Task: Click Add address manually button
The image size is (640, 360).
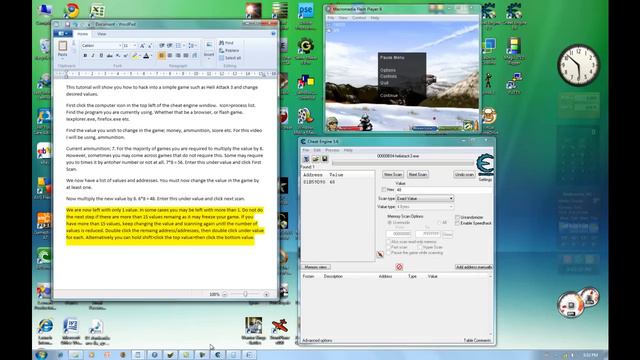Action: (x=473, y=267)
